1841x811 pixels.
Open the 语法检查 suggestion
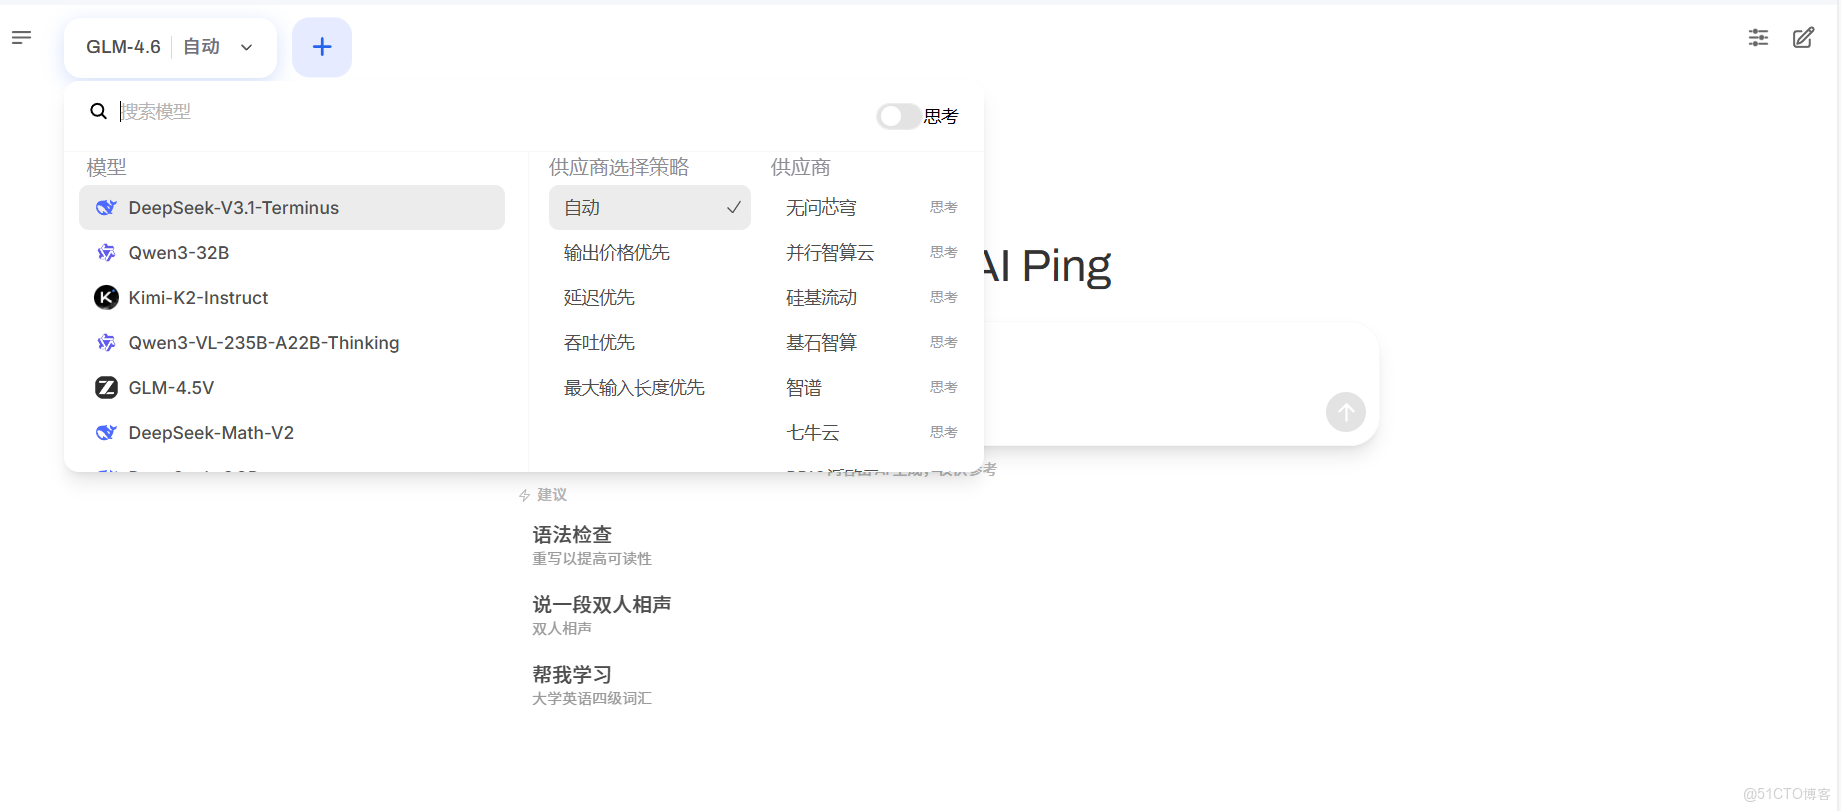coord(572,535)
